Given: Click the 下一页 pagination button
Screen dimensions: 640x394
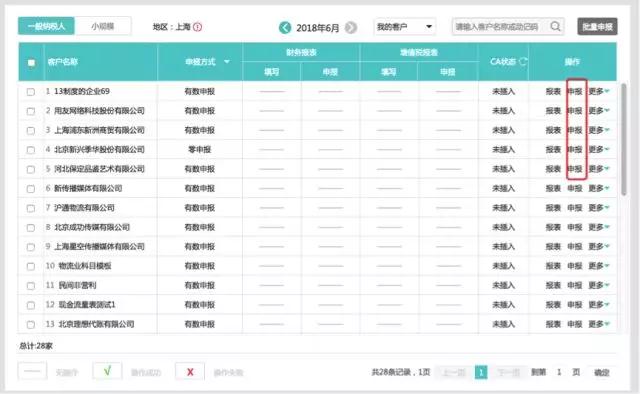Looking at the screenshot, I should coord(508,372).
